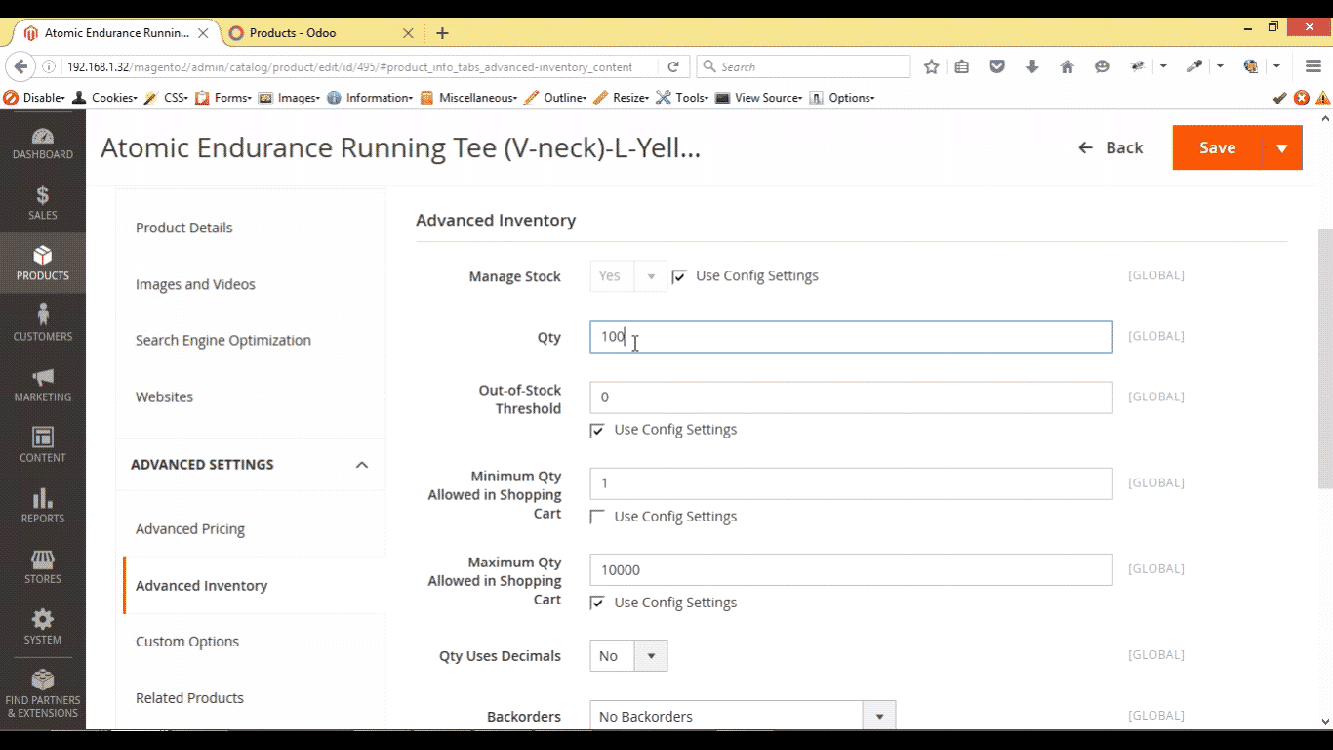Switch to the Products - Odoo browser tab

point(320,33)
